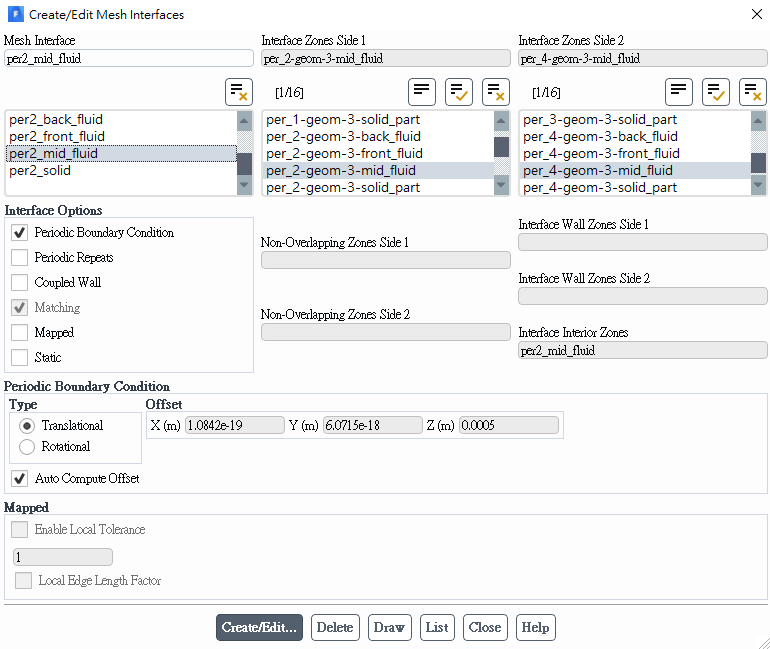
Task: Select per2_back_fluid in Mesh Interface list
Action: pyautogui.click(x=56, y=120)
